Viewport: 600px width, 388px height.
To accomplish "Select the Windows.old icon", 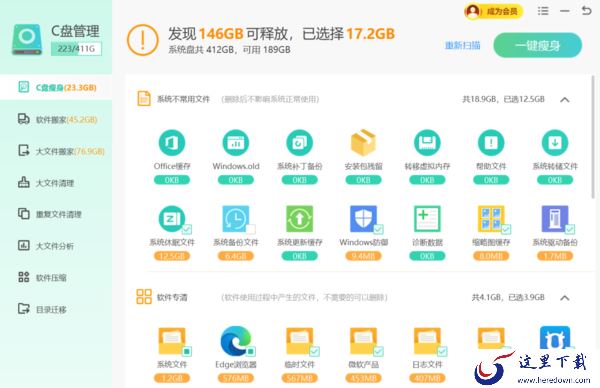I will [236, 143].
